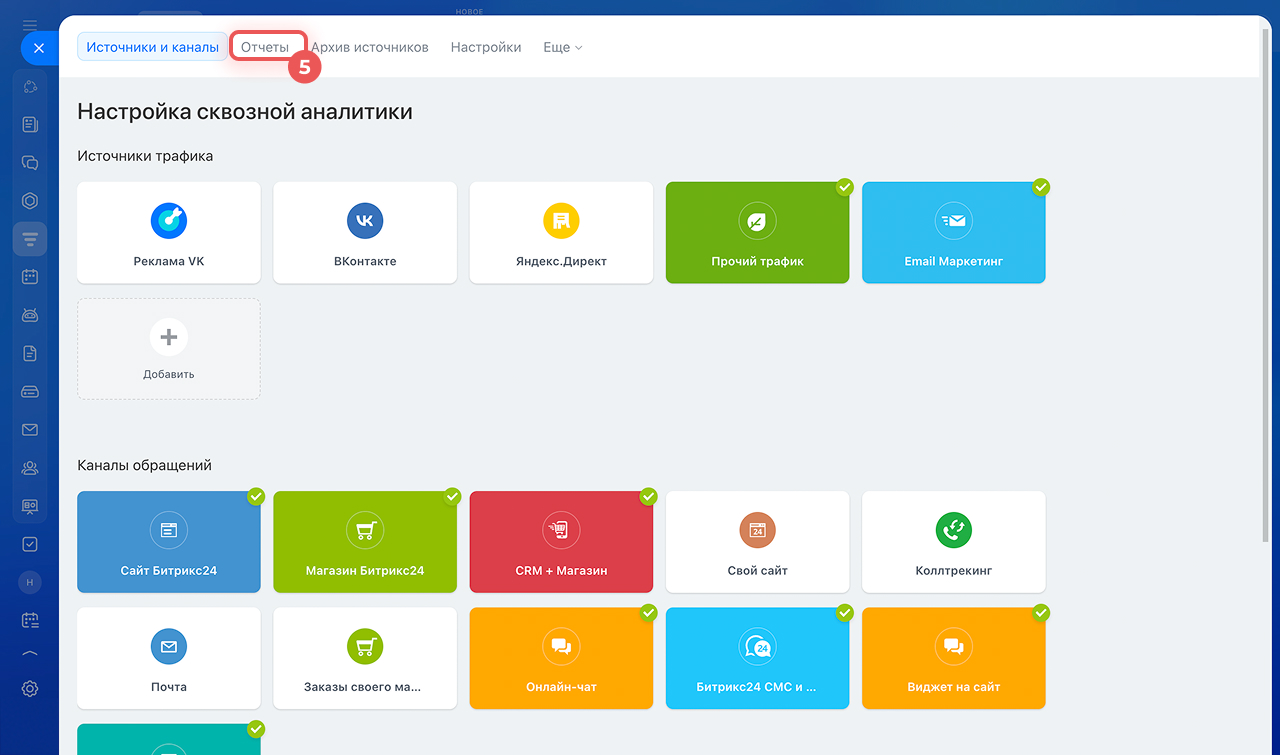Open the collaboration circle icon in the sidebar

coord(30,87)
